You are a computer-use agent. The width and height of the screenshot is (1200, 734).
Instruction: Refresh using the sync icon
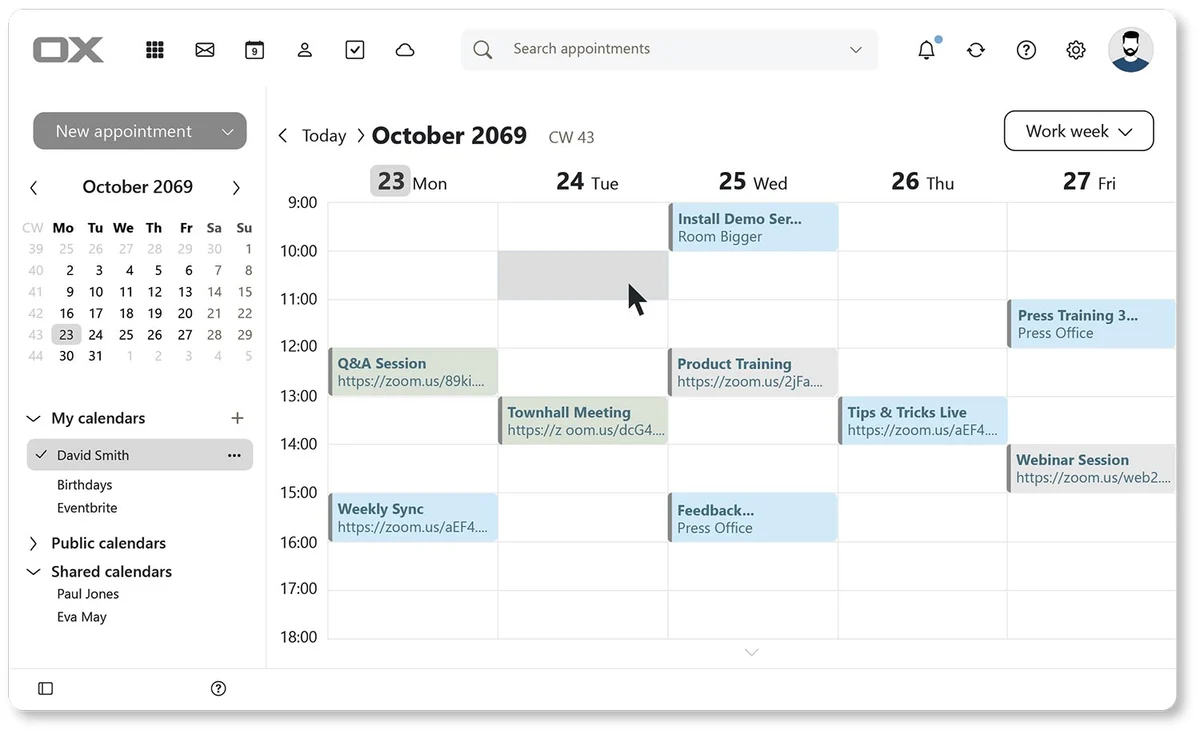pos(976,49)
